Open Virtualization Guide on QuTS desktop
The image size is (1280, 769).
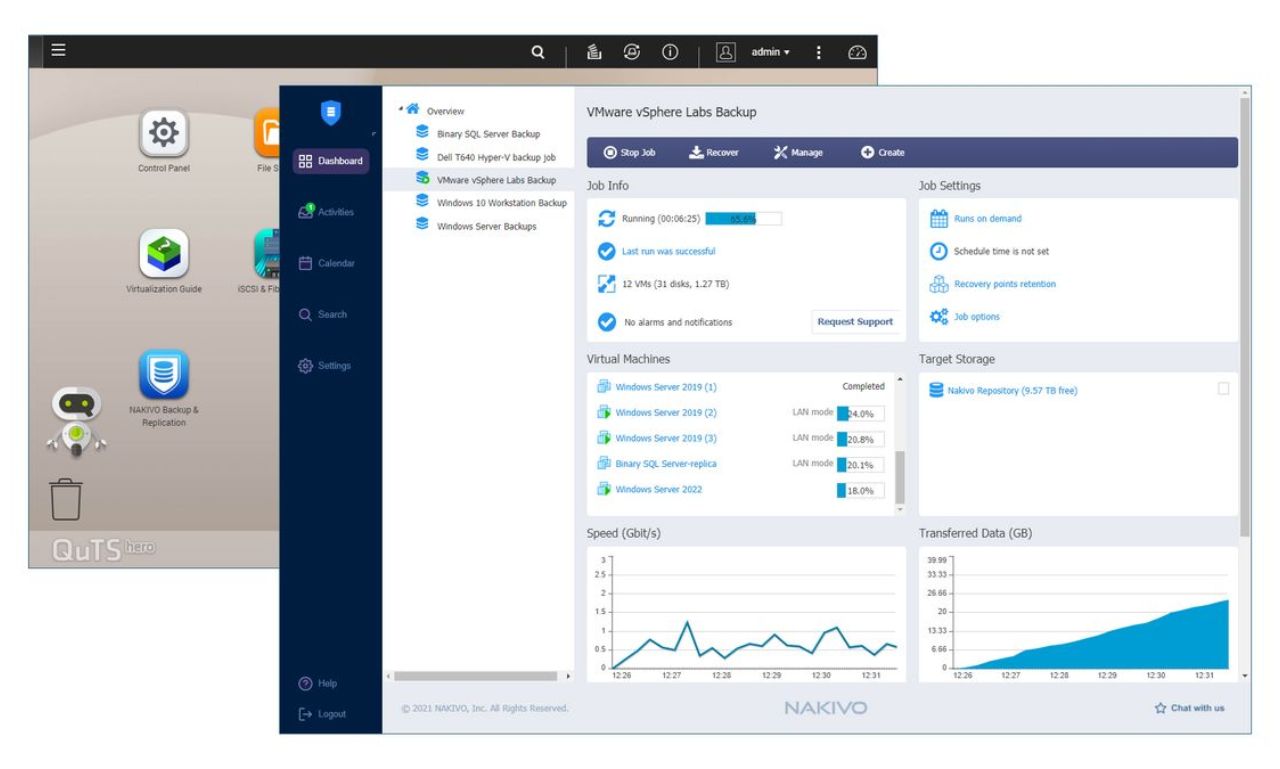[x=164, y=261]
